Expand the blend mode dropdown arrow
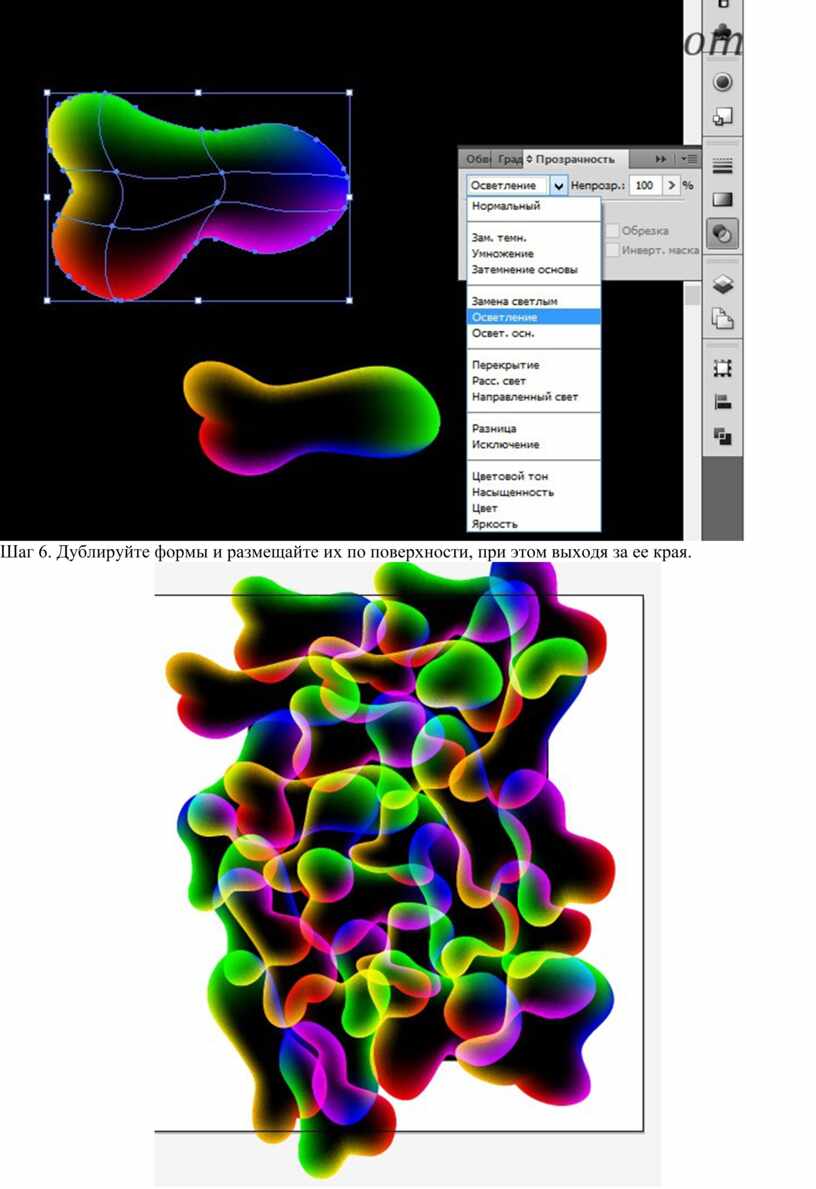The height and width of the screenshot is (1189, 816). (558, 186)
